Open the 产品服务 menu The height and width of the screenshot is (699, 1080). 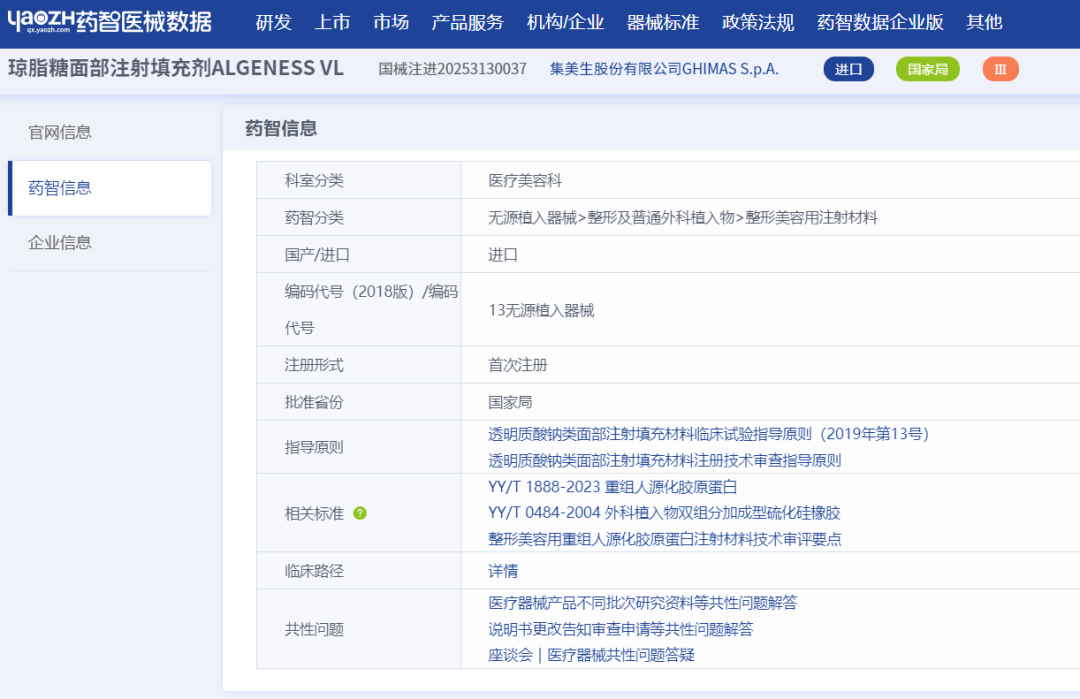tap(468, 22)
